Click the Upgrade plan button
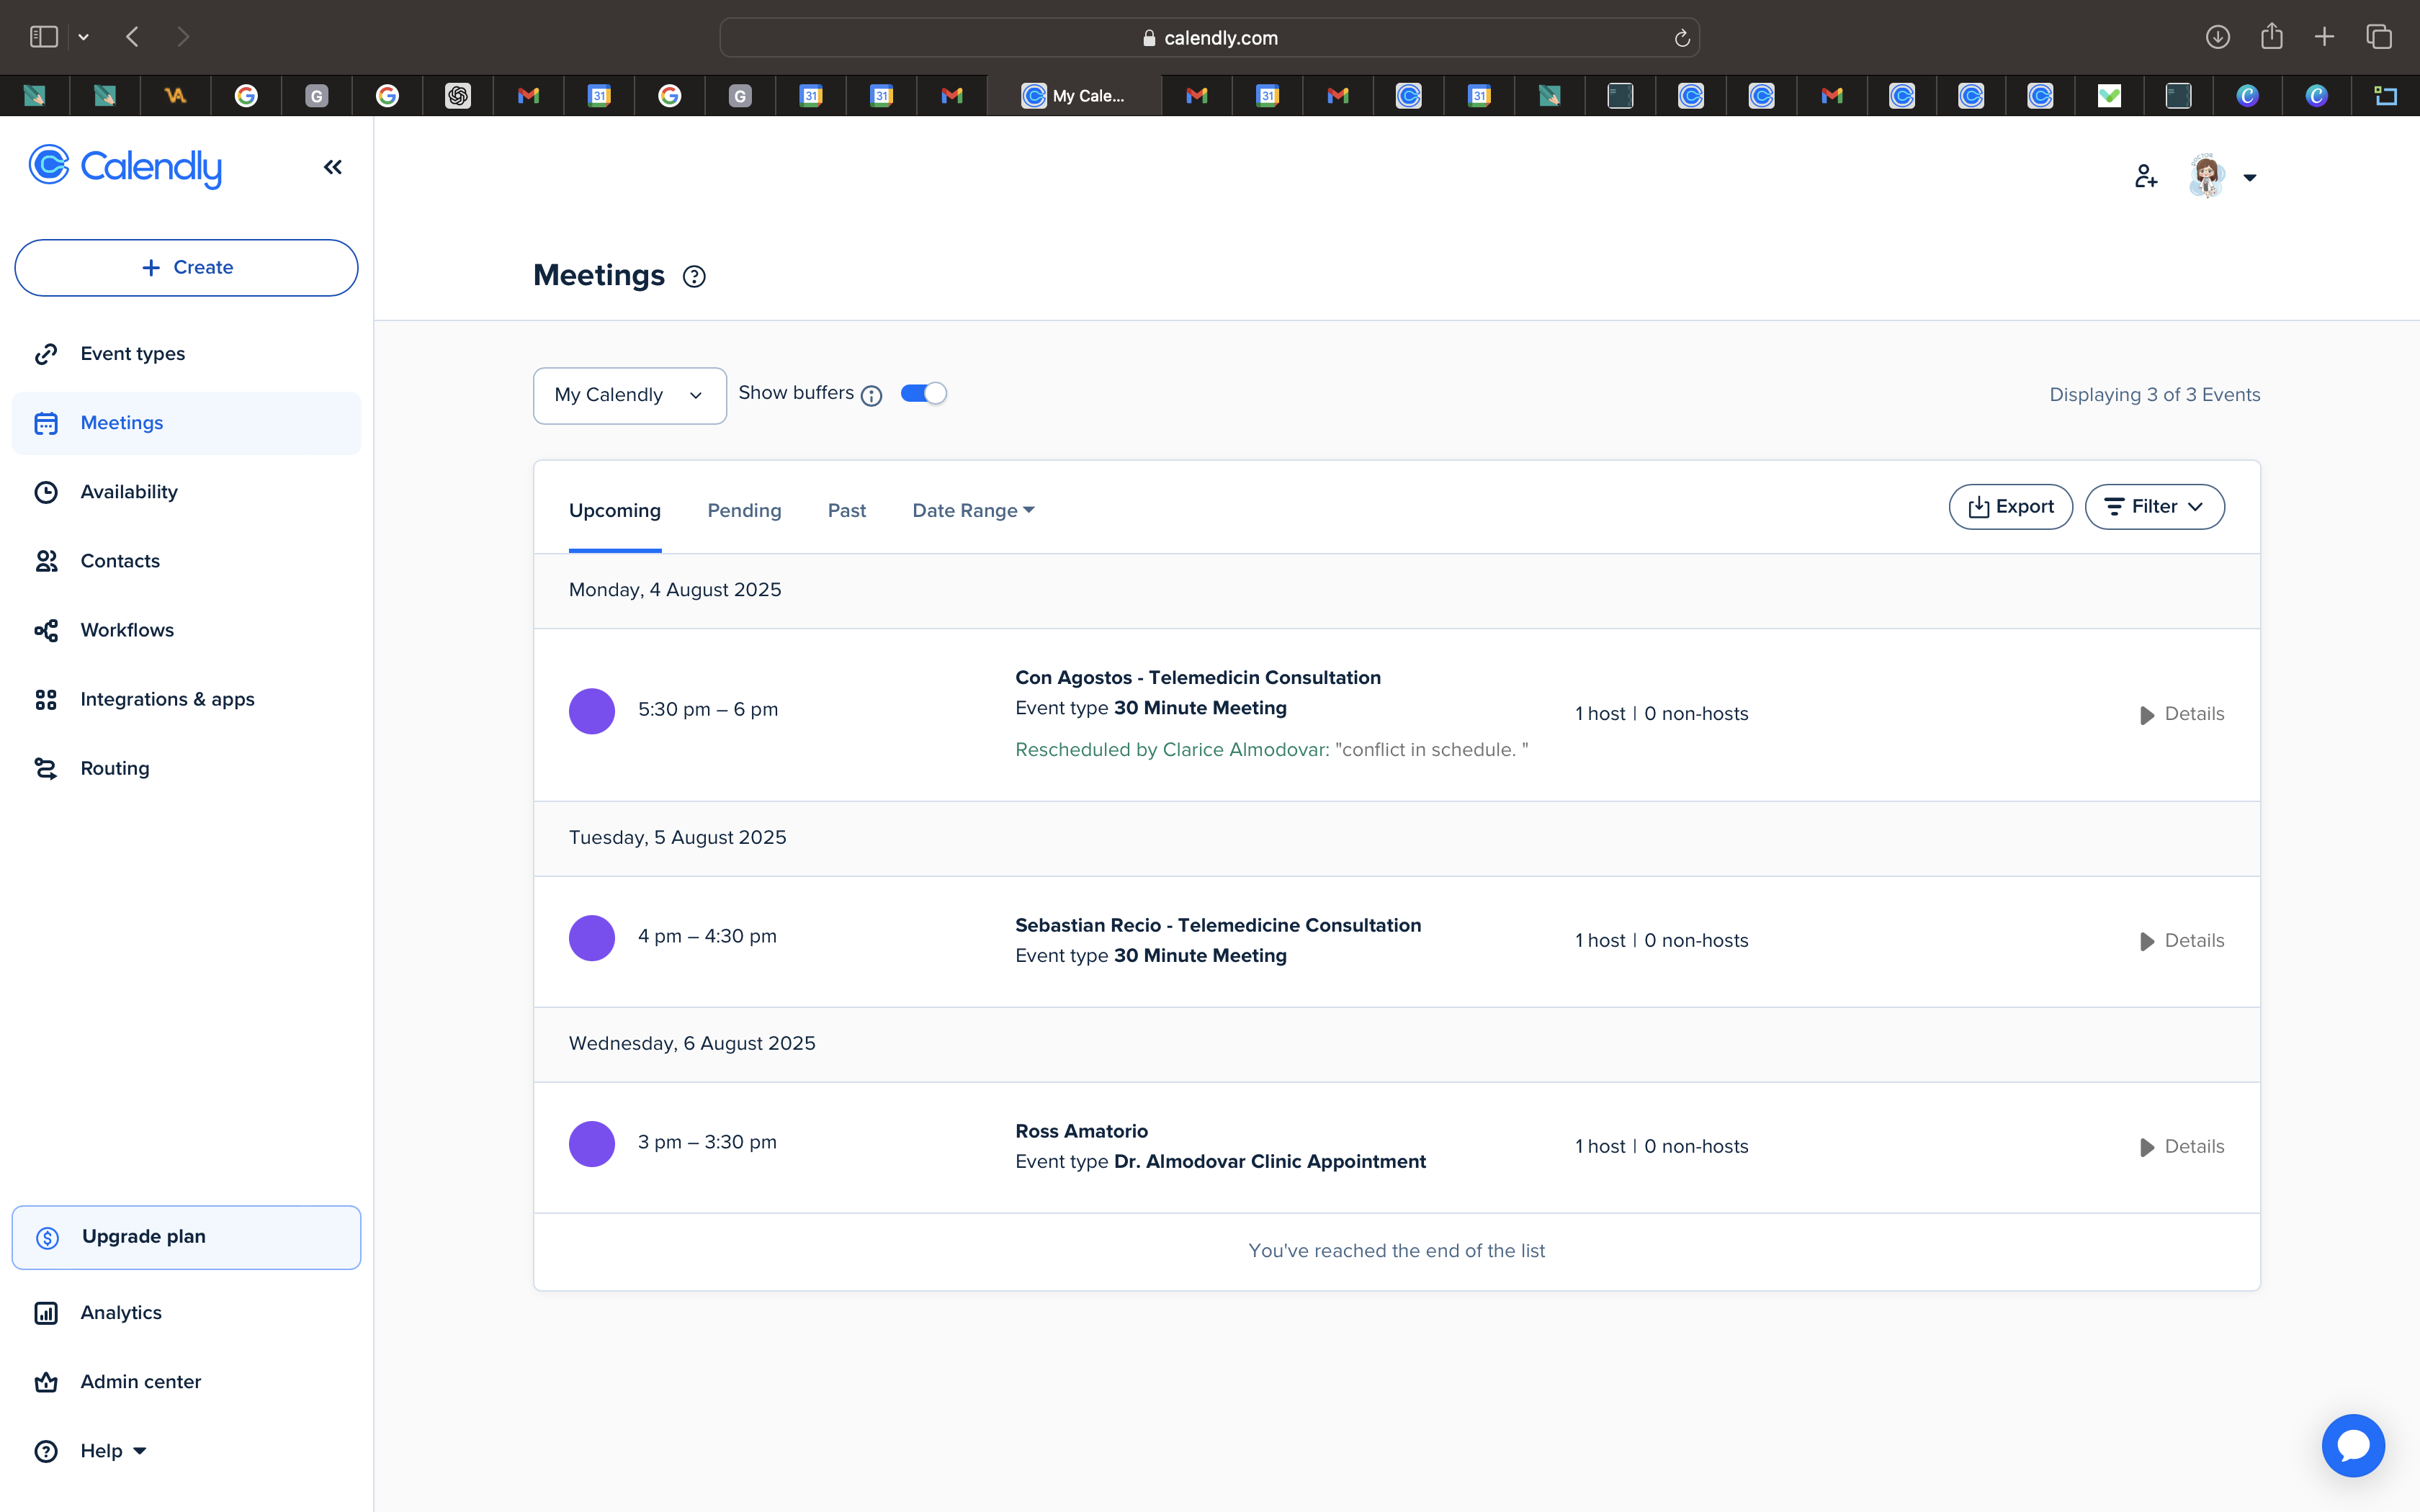Image resolution: width=2420 pixels, height=1512 pixels. point(186,1237)
